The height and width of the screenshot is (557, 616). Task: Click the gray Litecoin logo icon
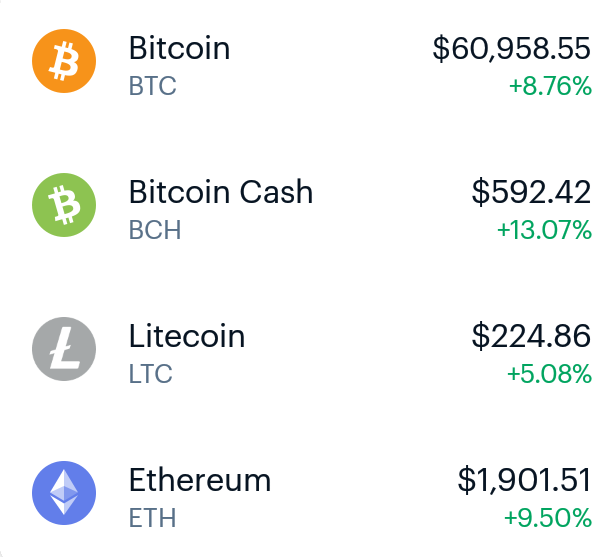tap(64, 349)
